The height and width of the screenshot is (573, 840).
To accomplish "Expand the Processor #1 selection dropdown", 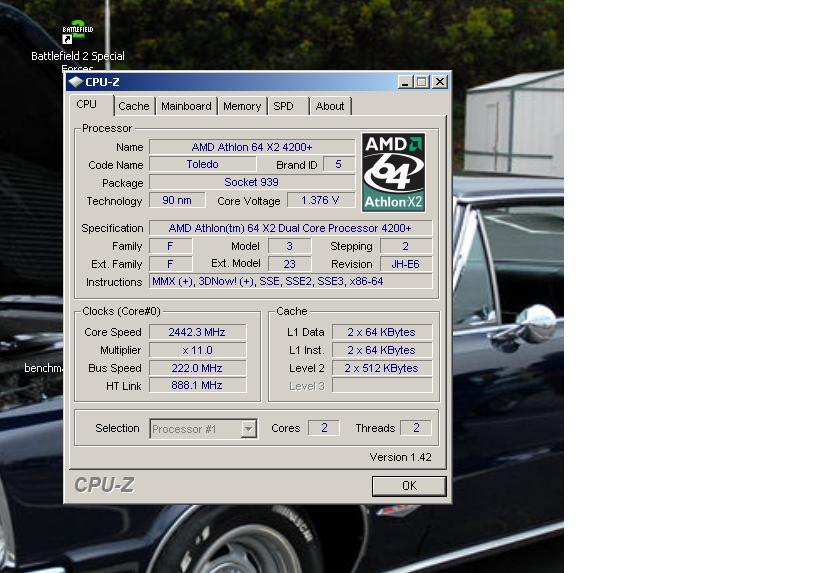I will 248,428.
